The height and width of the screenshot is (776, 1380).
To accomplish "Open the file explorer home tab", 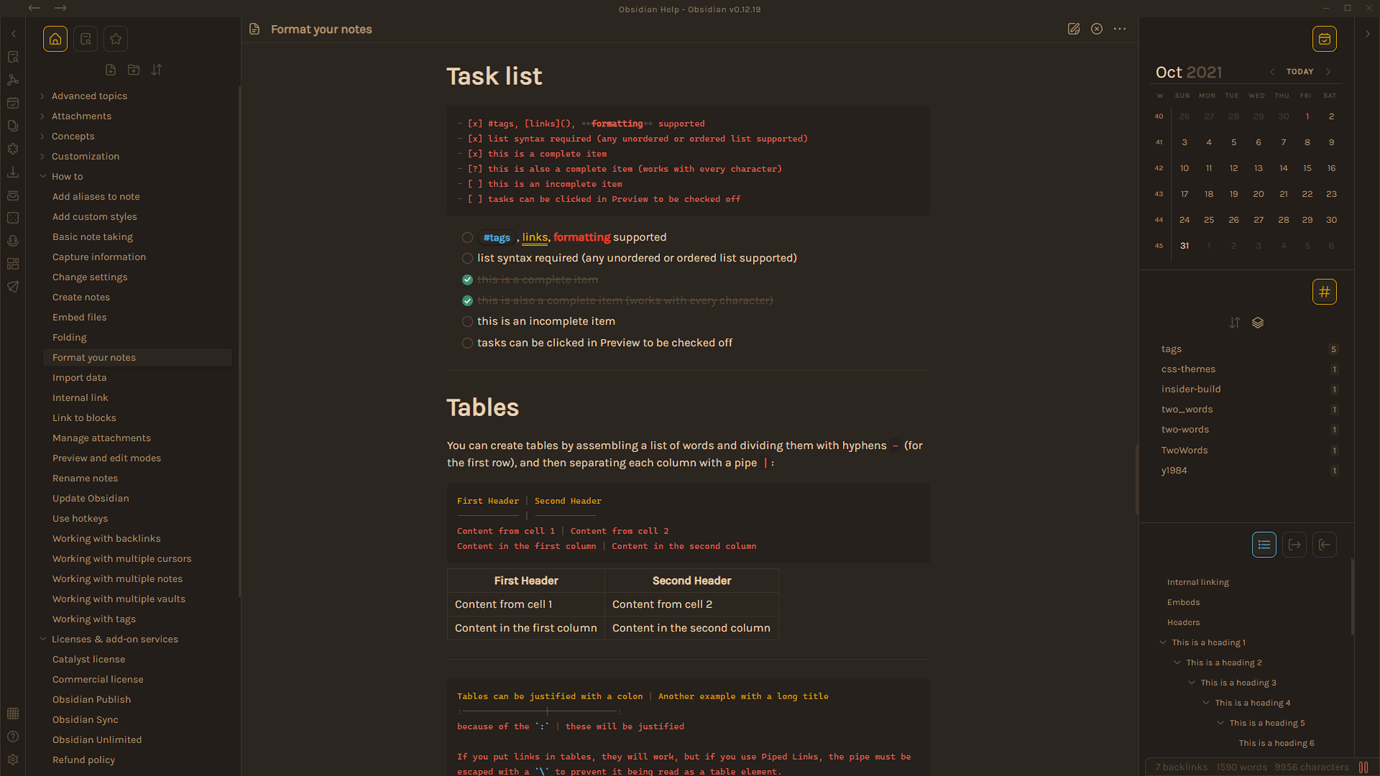I will click(55, 39).
